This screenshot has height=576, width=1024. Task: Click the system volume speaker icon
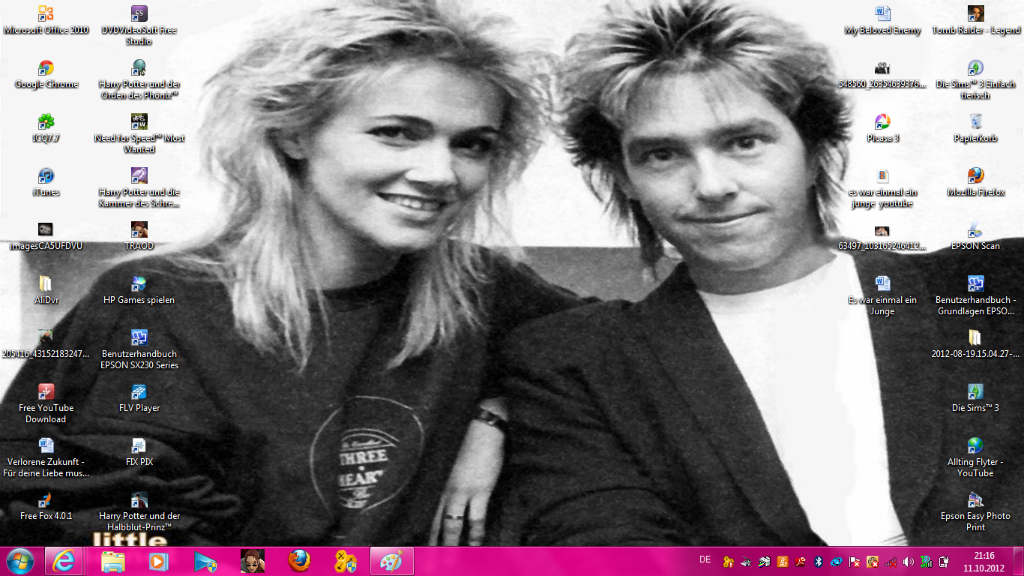pos(908,561)
